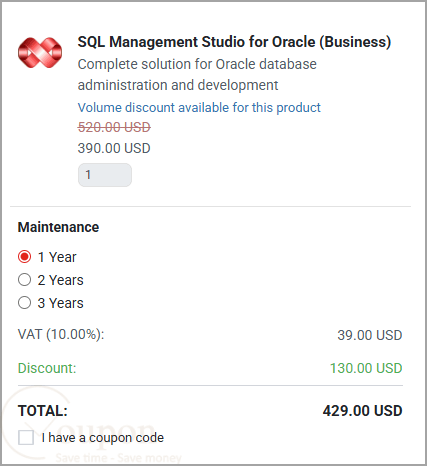The width and height of the screenshot is (427, 466).
Task: Click the VAT (10.00%) label
Action: tap(61, 334)
